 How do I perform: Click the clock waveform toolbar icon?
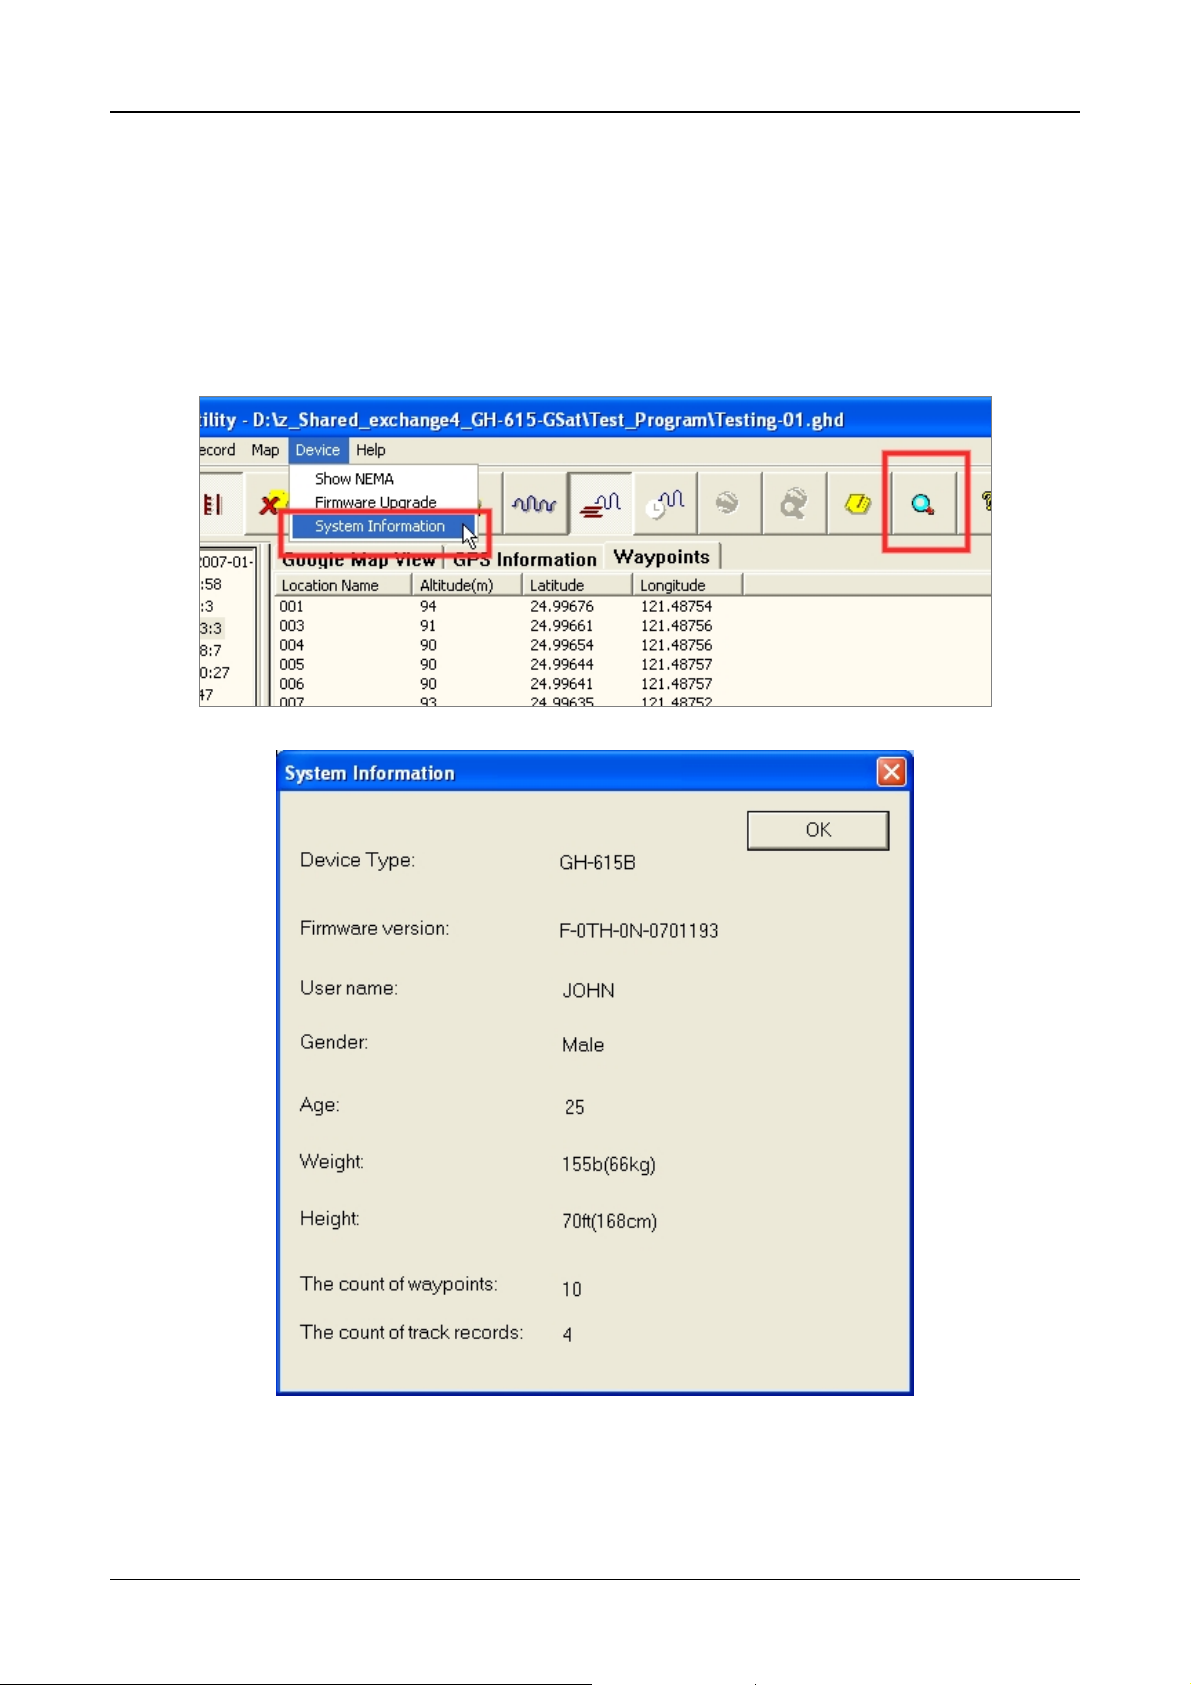pos(664,504)
